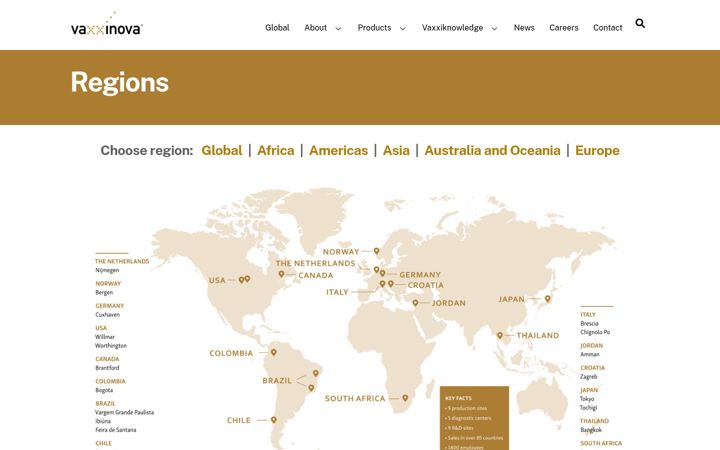
Task: Click the USA map label
Action: [x=217, y=280]
